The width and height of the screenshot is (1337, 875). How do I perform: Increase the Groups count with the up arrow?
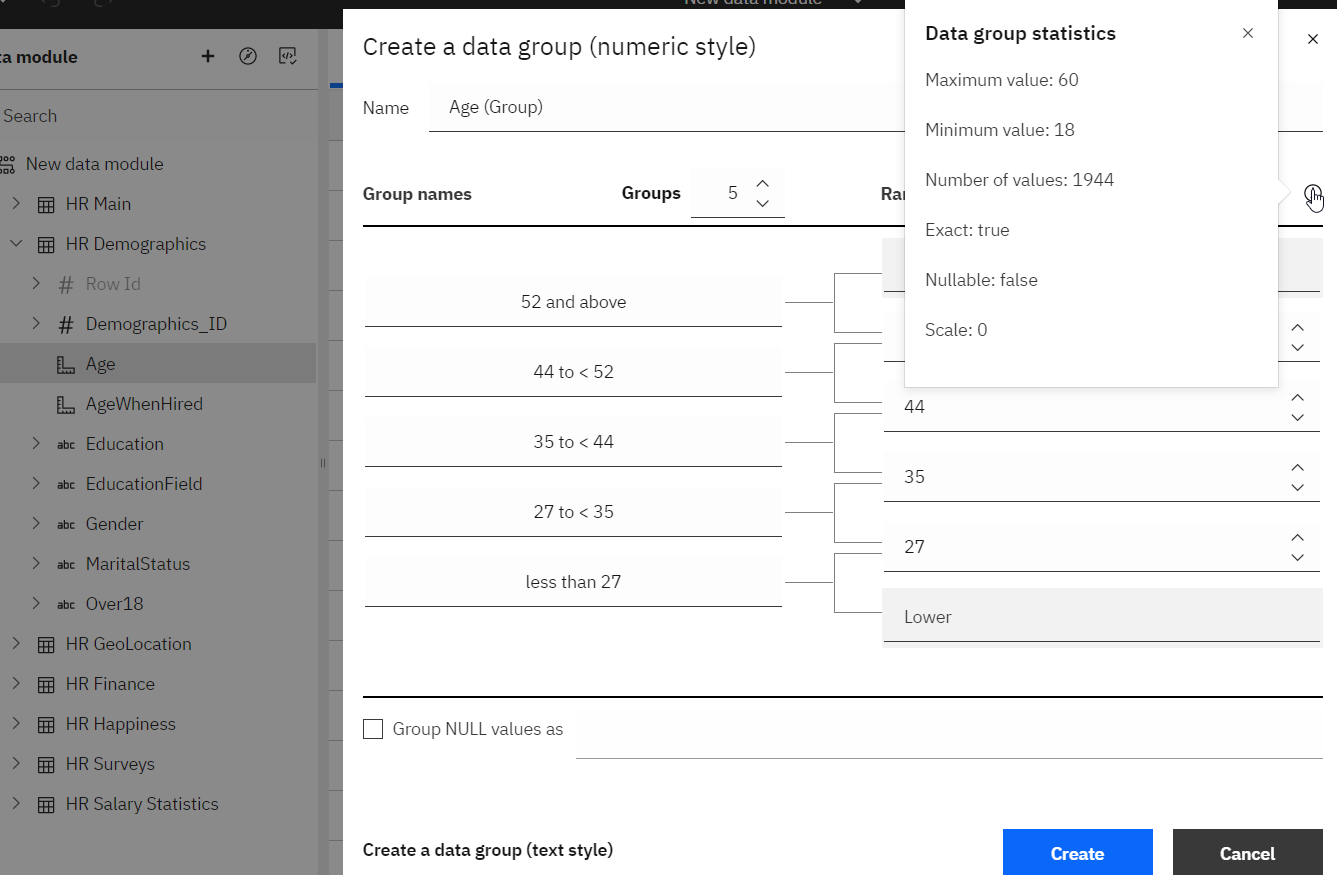click(x=763, y=183)
